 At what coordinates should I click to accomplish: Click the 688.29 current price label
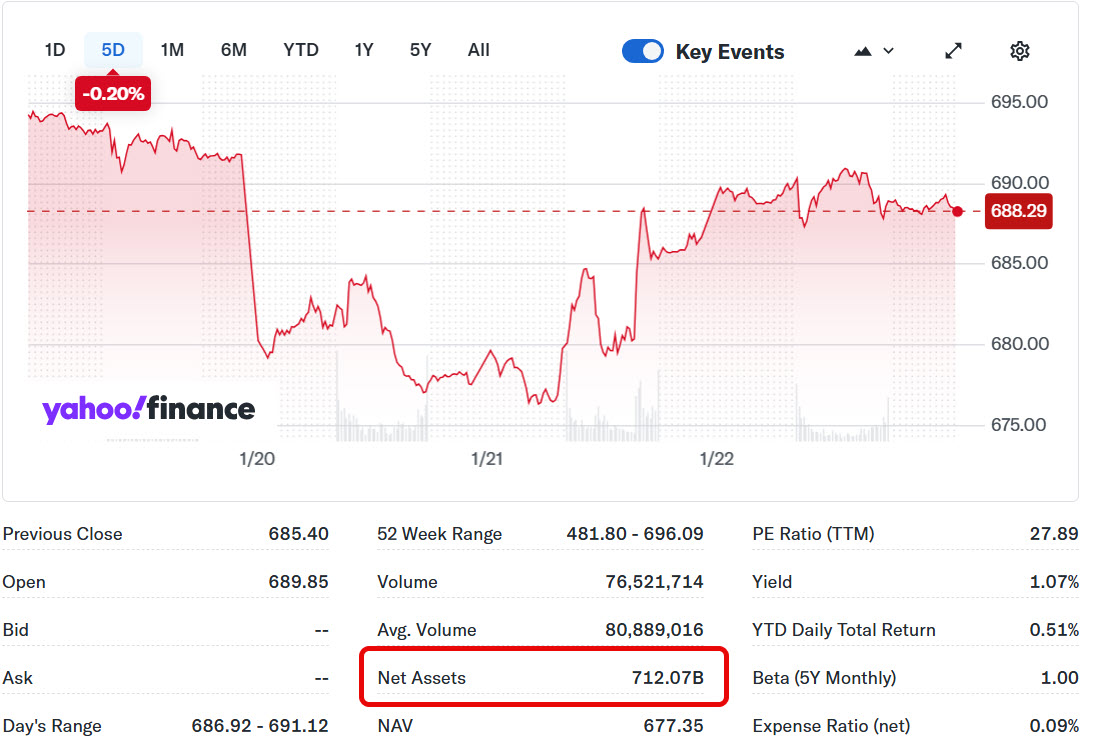pyautogui.click(x=1018, y=212)
